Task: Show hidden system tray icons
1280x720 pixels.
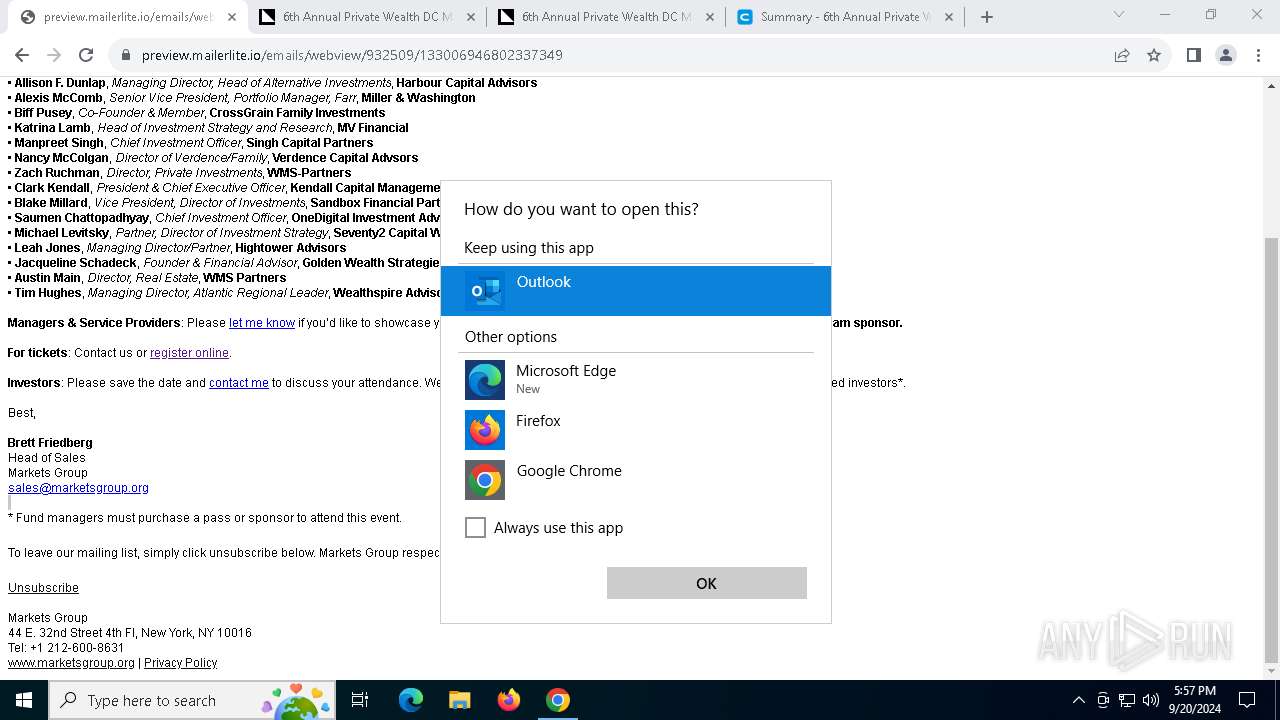Action: click(x=1078, y=700)
